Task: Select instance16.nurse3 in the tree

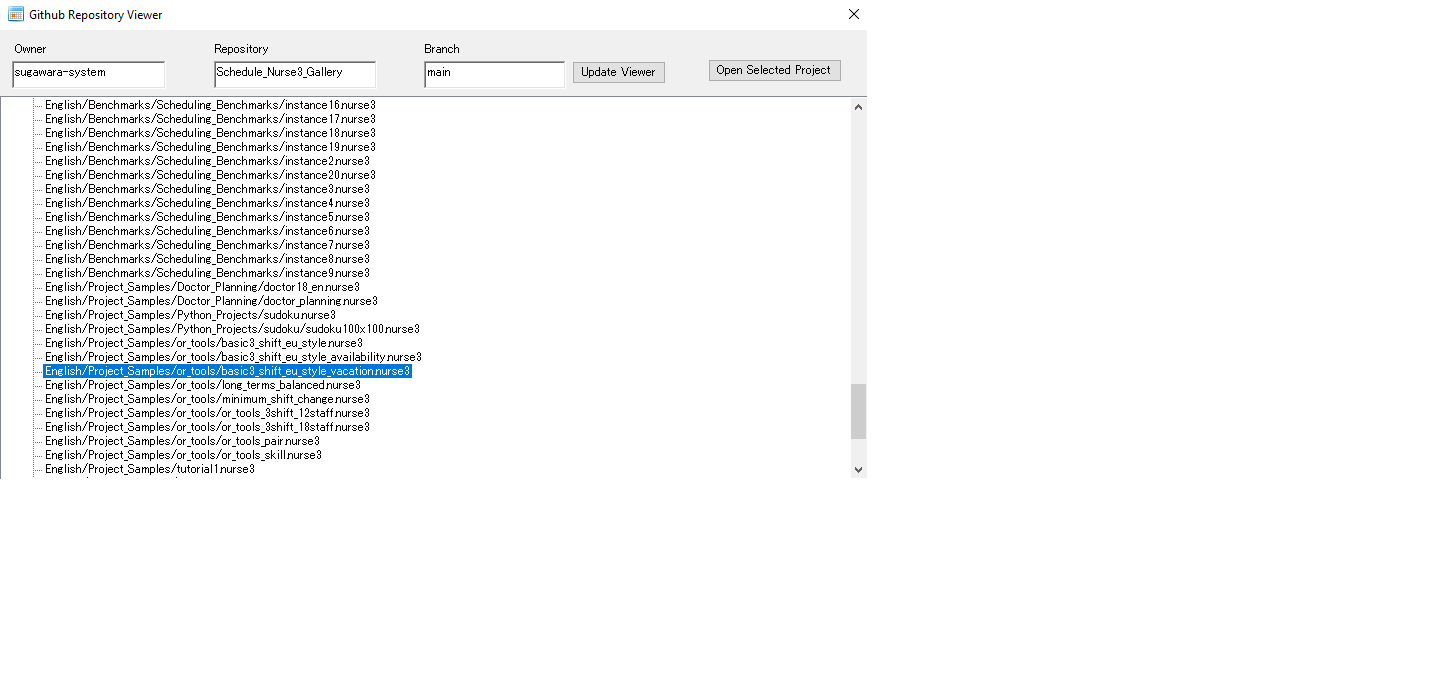Action: (x=210, y=105)
